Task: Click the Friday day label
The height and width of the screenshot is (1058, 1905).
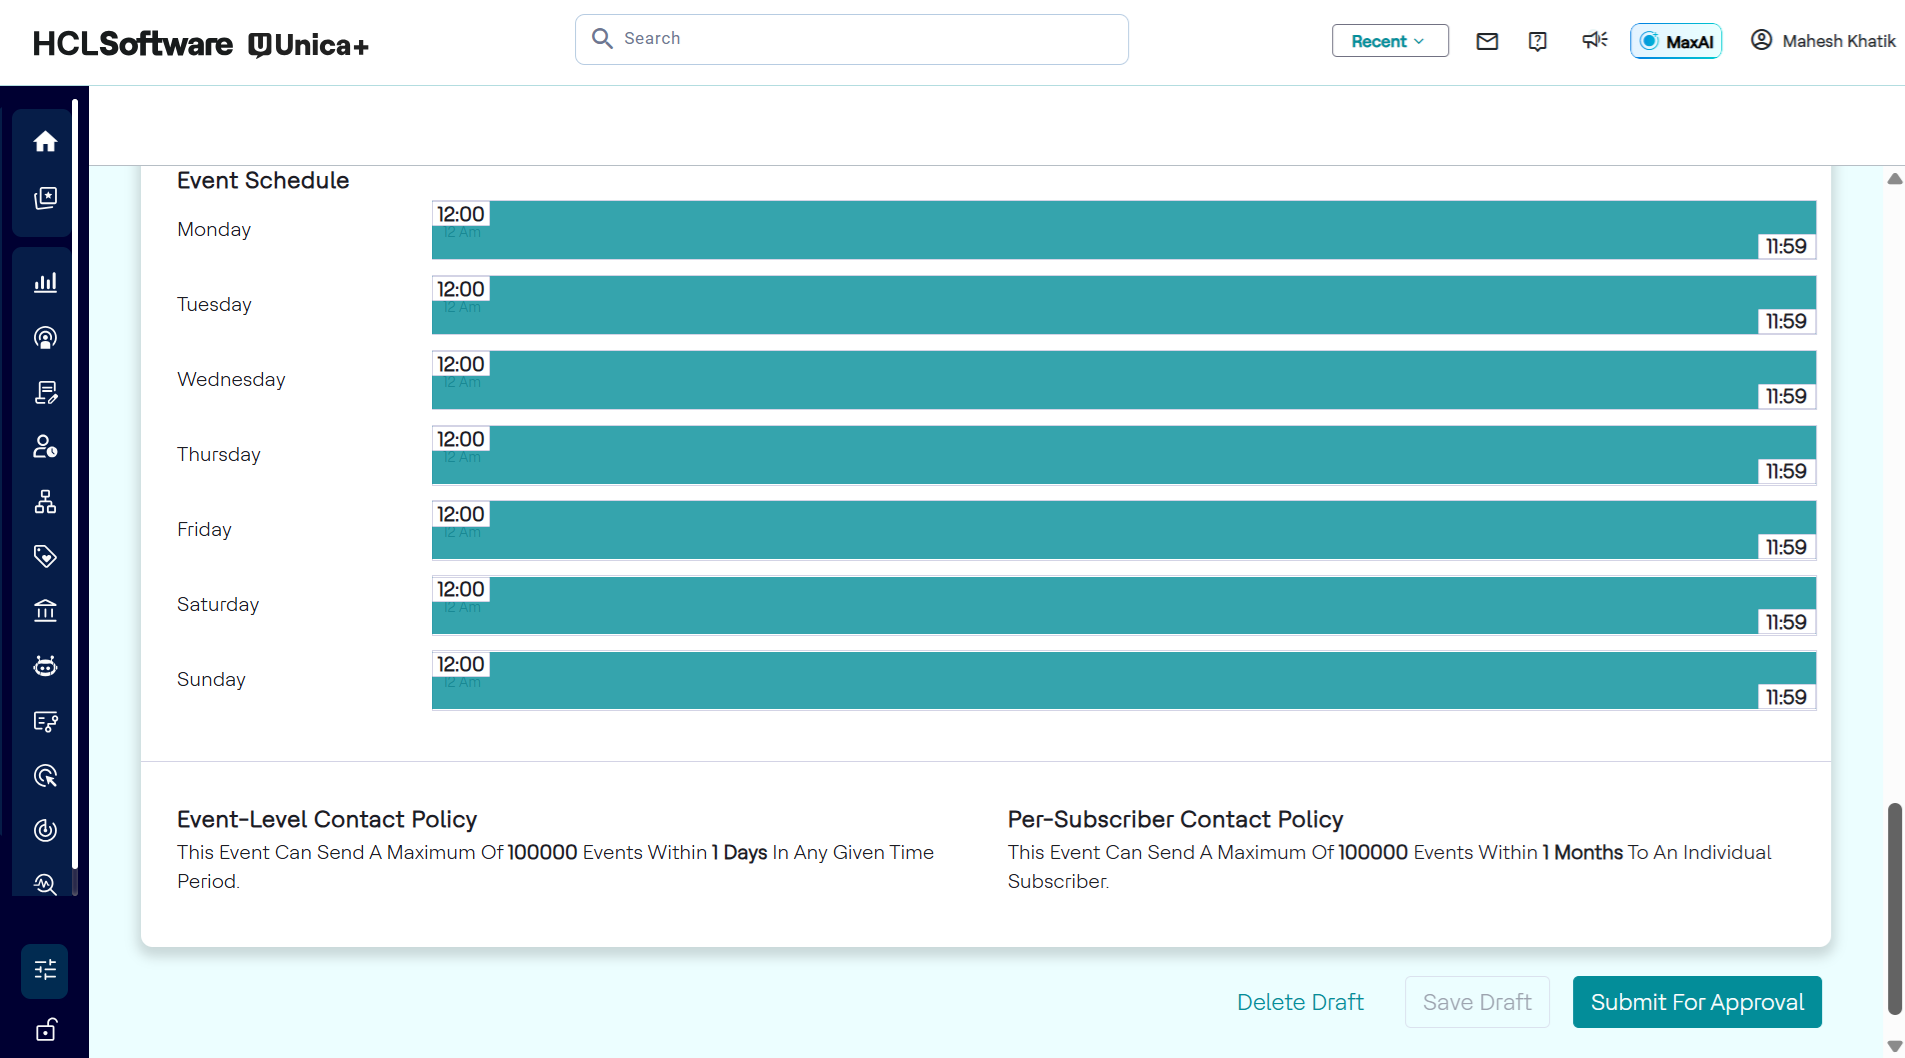Action: click(204, 530)
